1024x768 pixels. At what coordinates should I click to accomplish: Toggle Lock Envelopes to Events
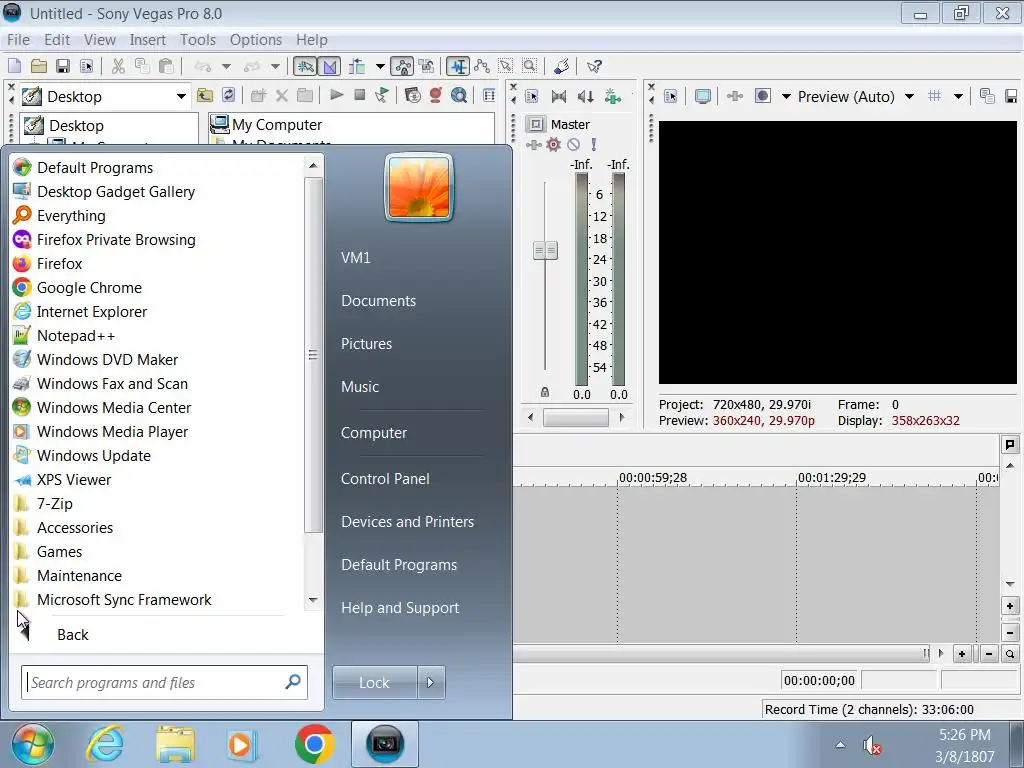(402, 66)
